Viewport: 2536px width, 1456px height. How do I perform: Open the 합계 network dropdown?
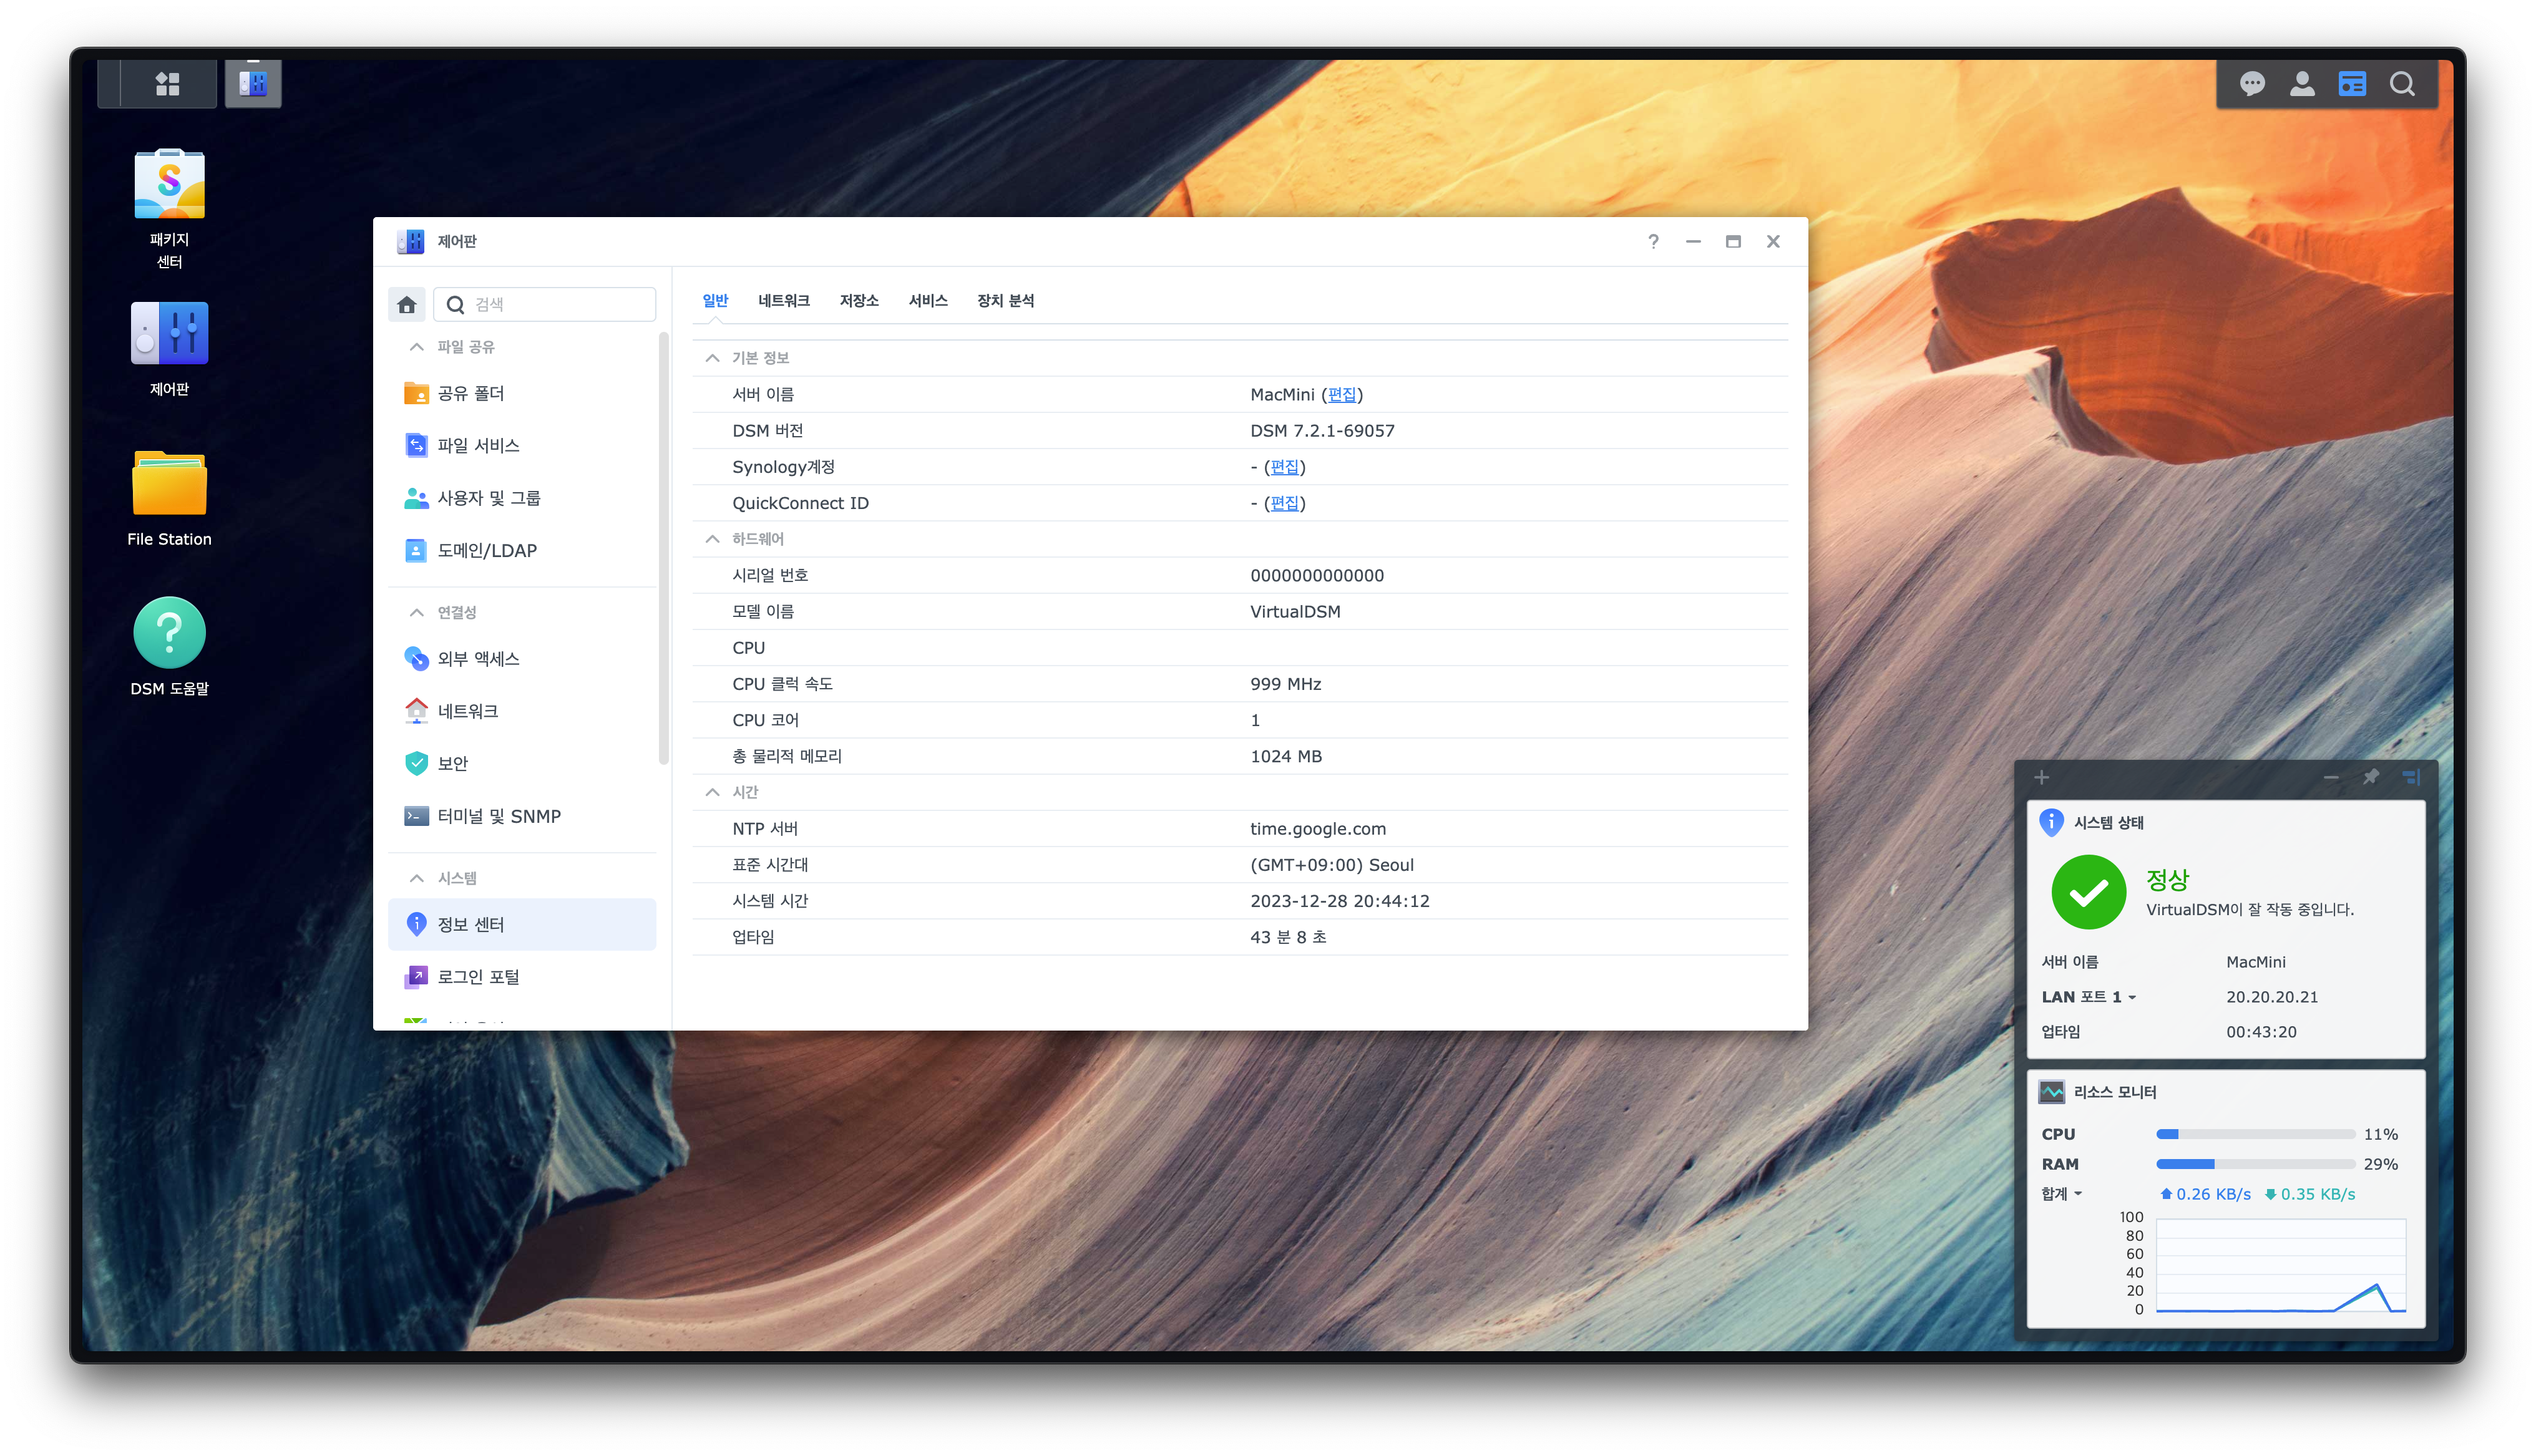point(2062,1193)
